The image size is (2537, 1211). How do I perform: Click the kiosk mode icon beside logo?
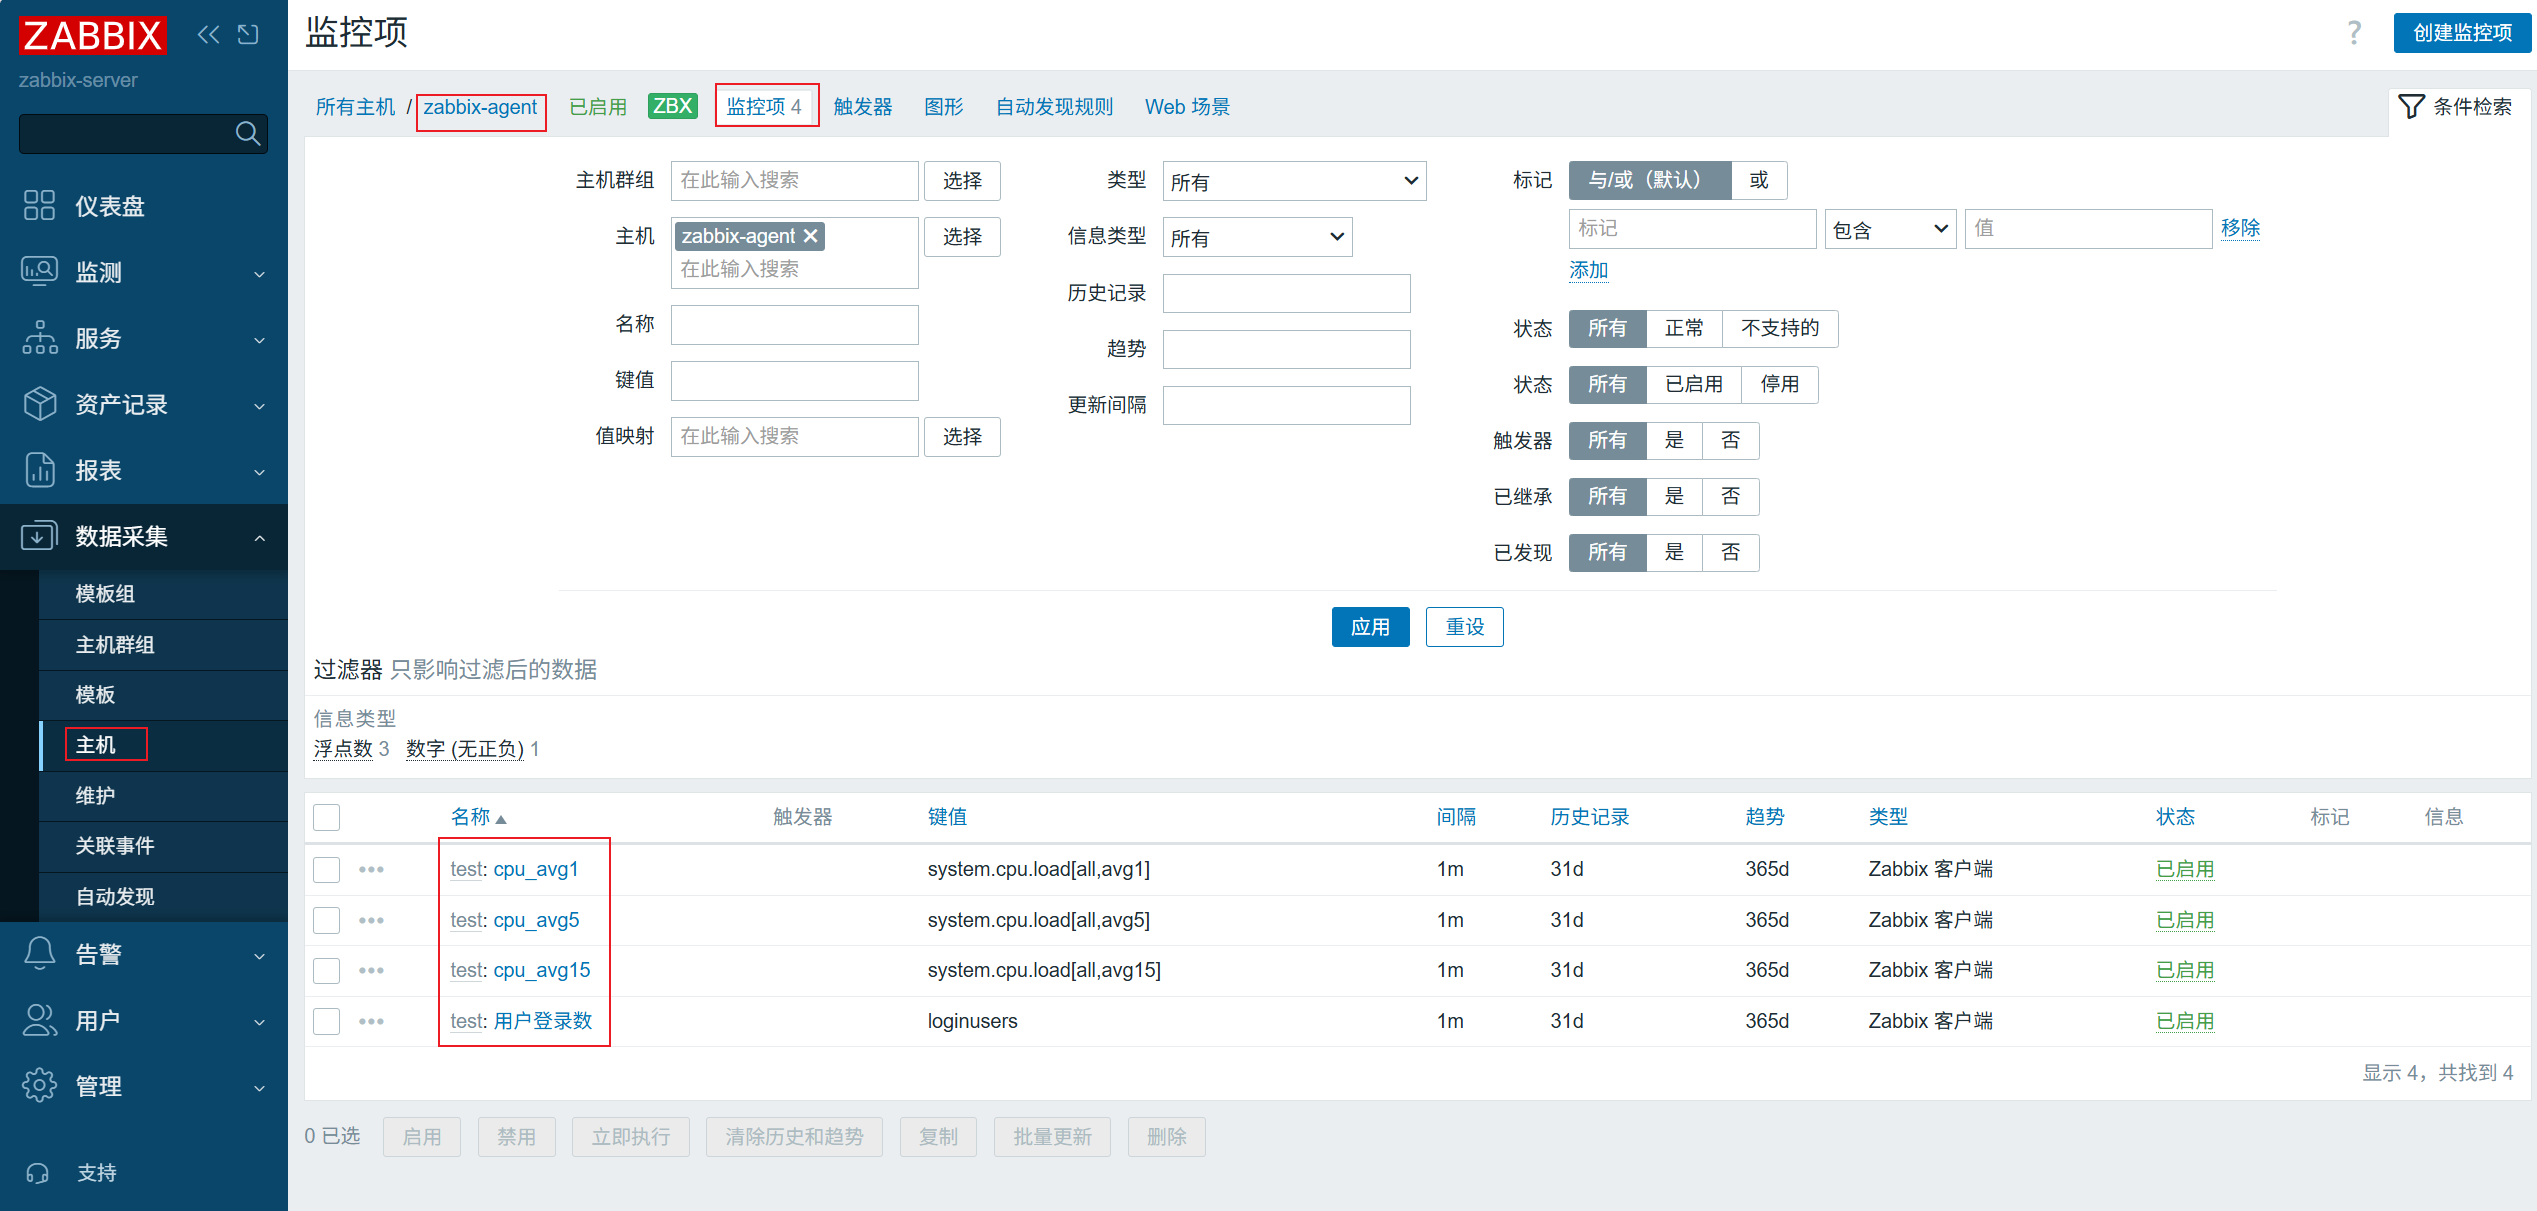(248, 35)
